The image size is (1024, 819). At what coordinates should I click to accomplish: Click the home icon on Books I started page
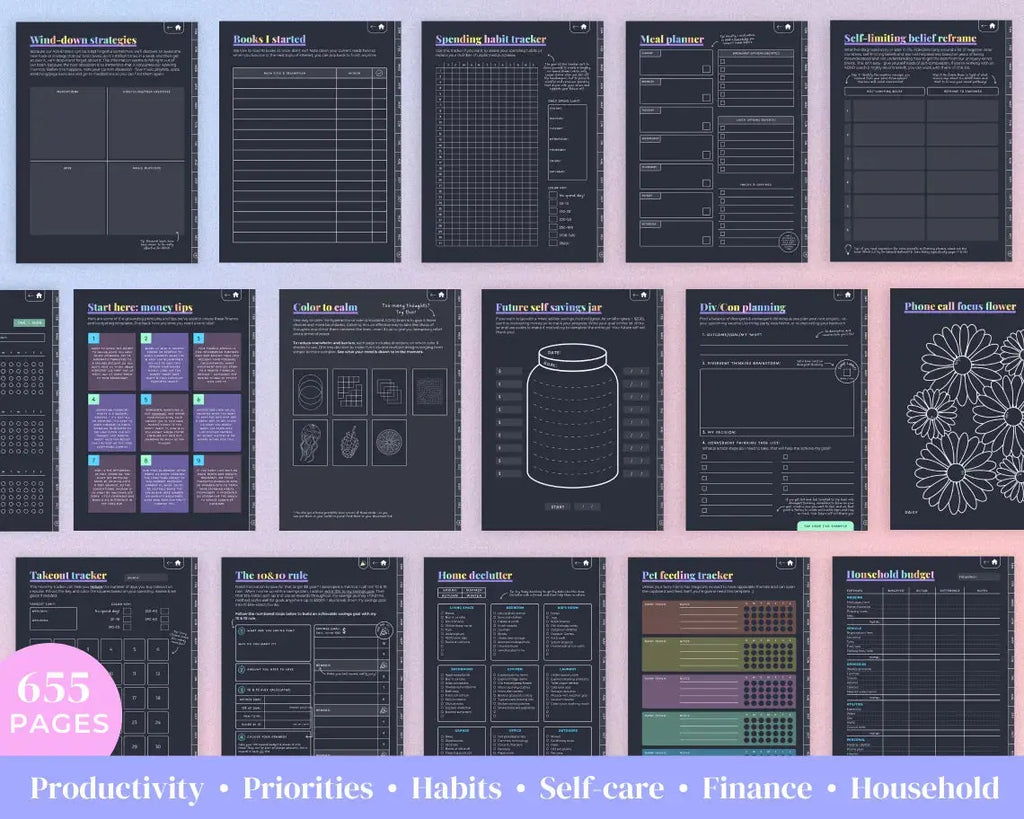[381, 27]
